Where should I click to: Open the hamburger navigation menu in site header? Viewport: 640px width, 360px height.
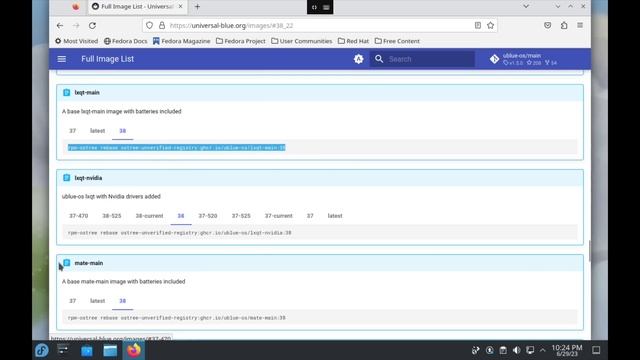point(62,59)
